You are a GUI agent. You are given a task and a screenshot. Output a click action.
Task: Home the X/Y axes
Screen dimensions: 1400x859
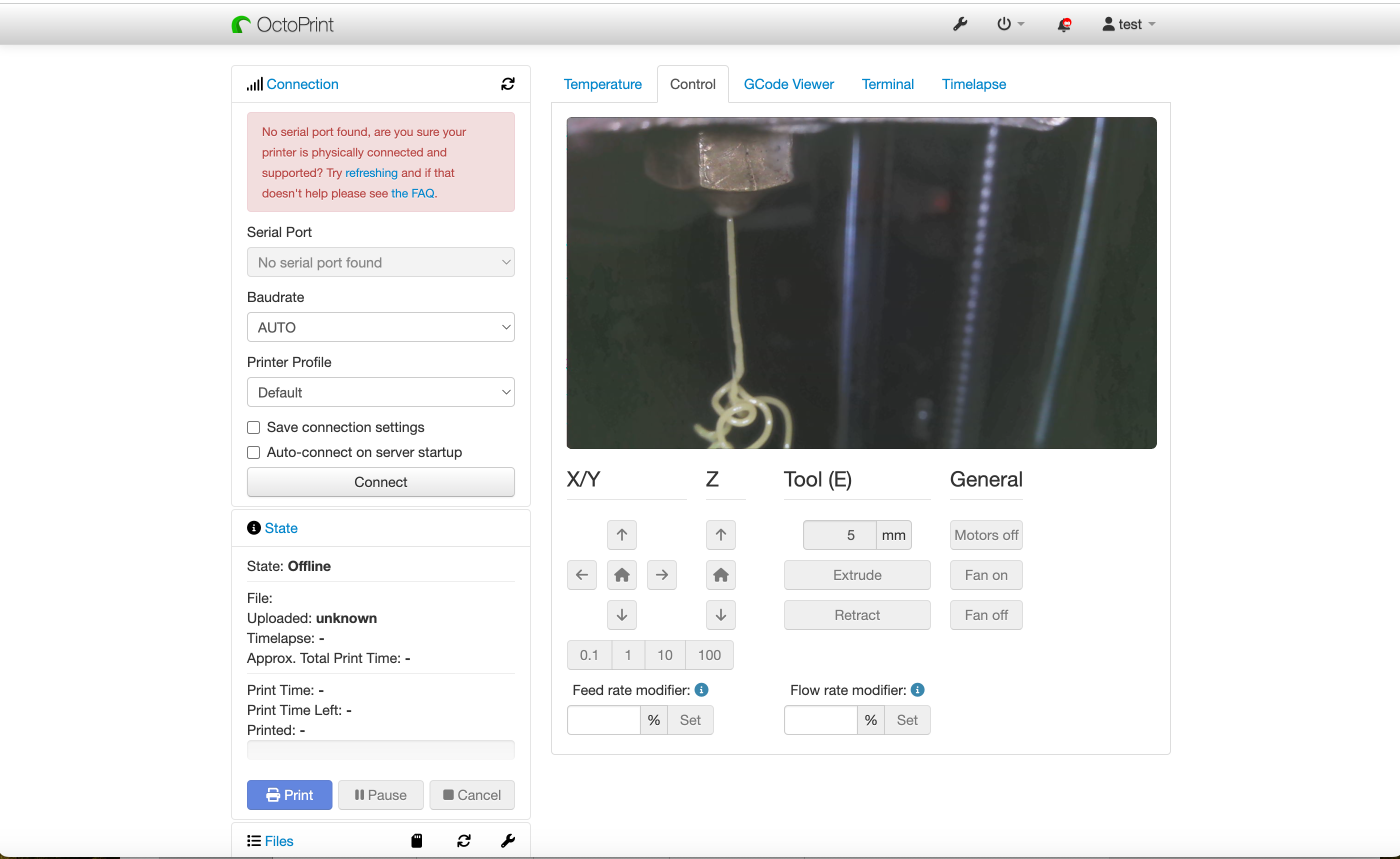(x=622, y=575)
